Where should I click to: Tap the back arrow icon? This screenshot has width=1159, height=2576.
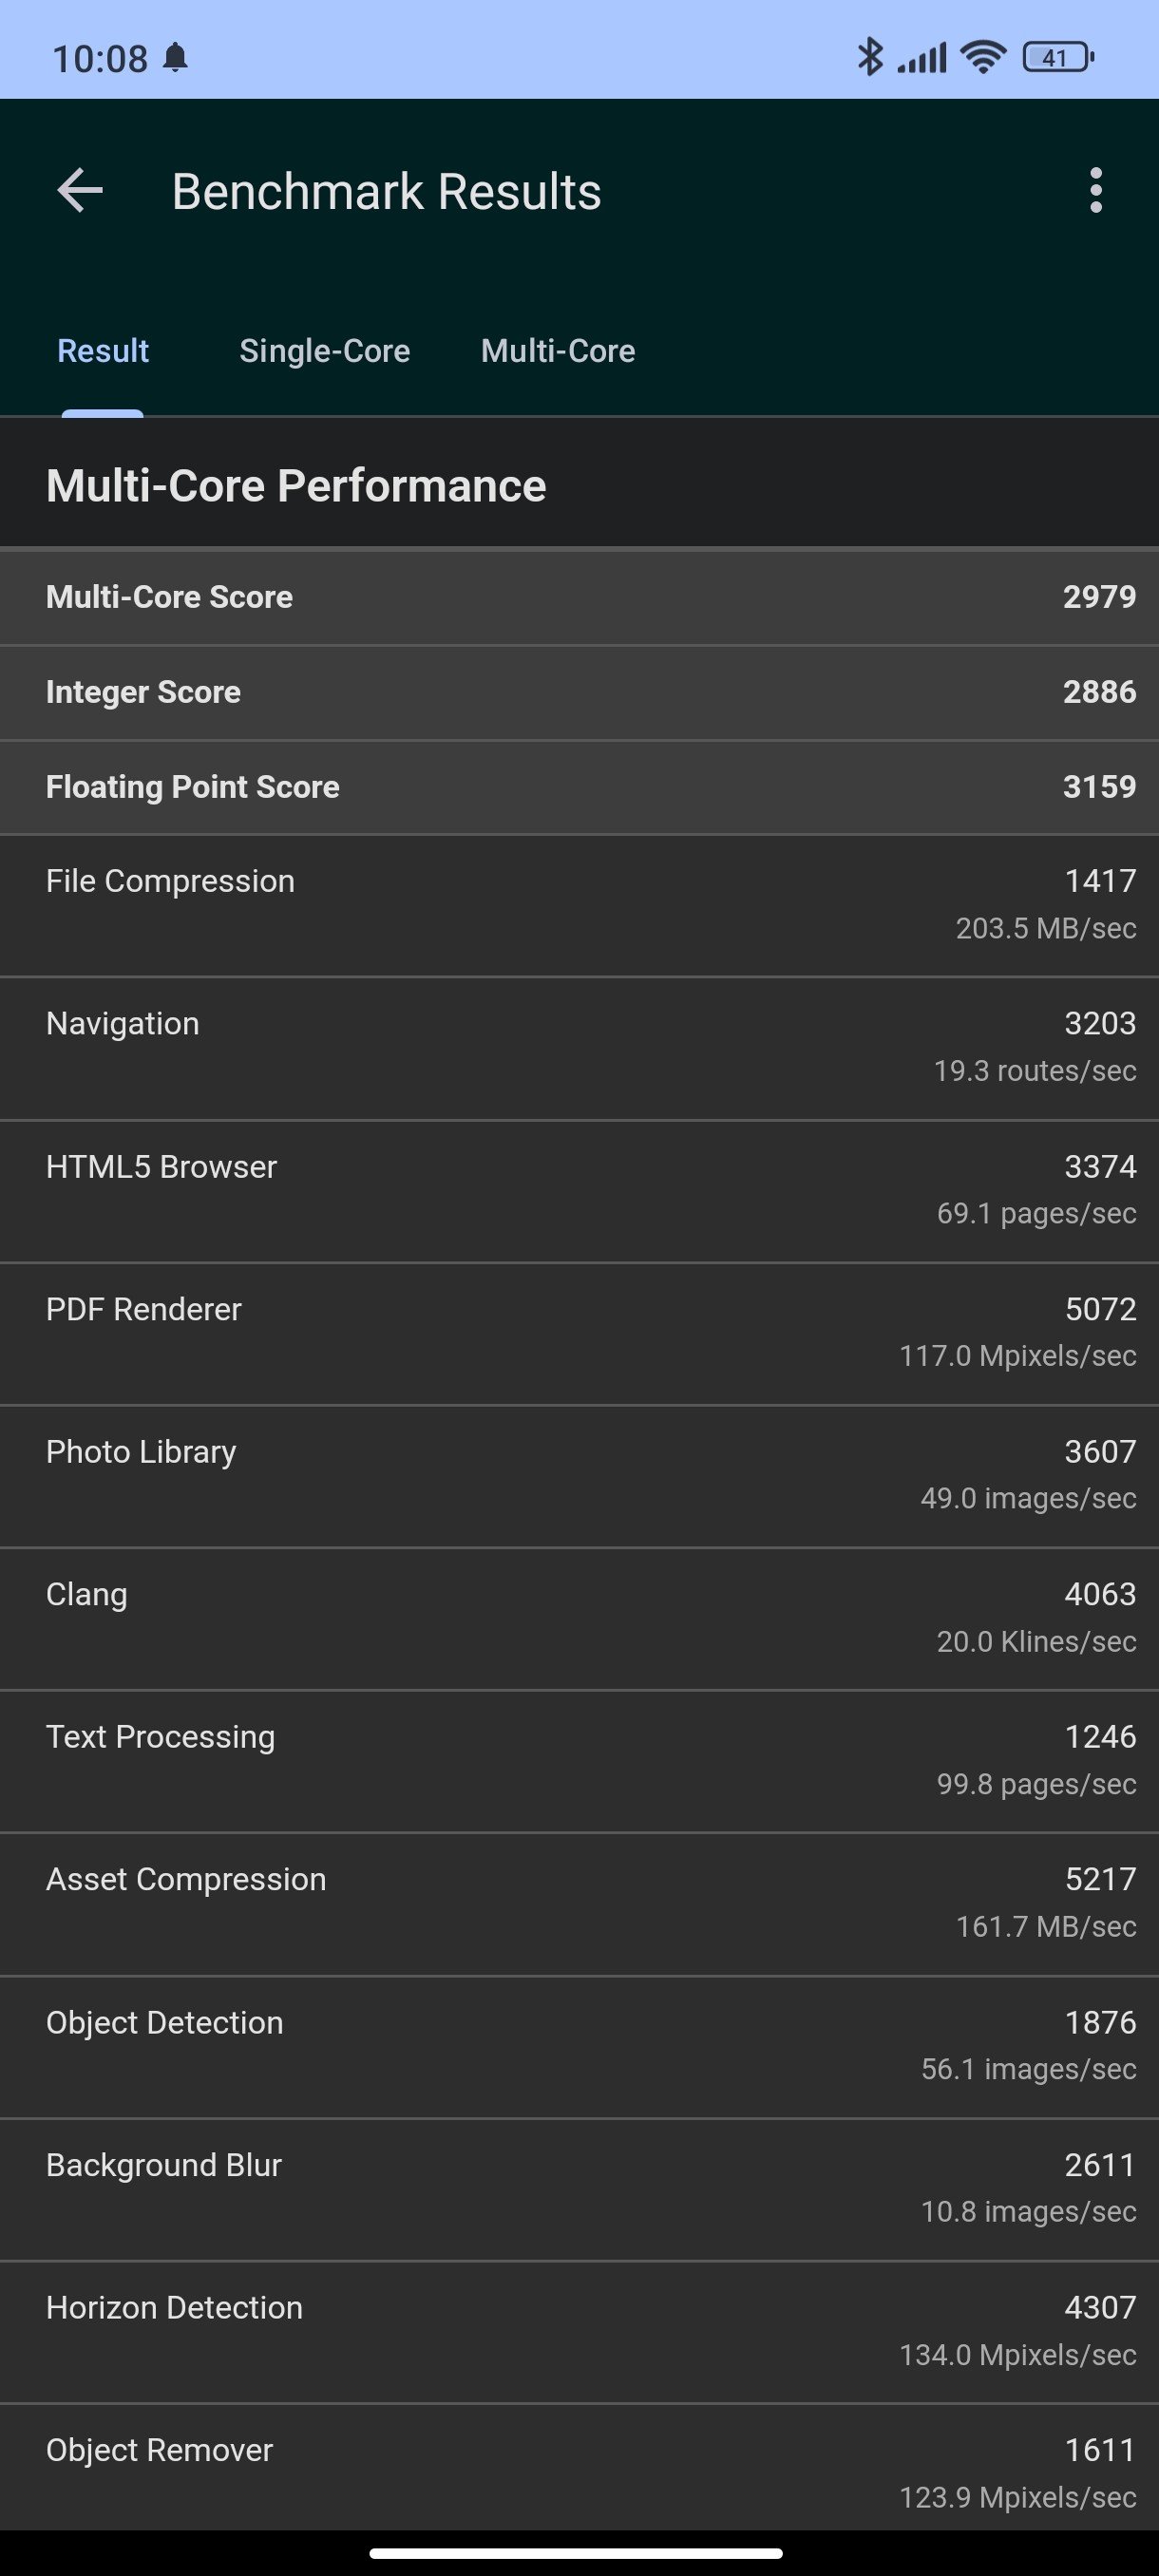81,190
